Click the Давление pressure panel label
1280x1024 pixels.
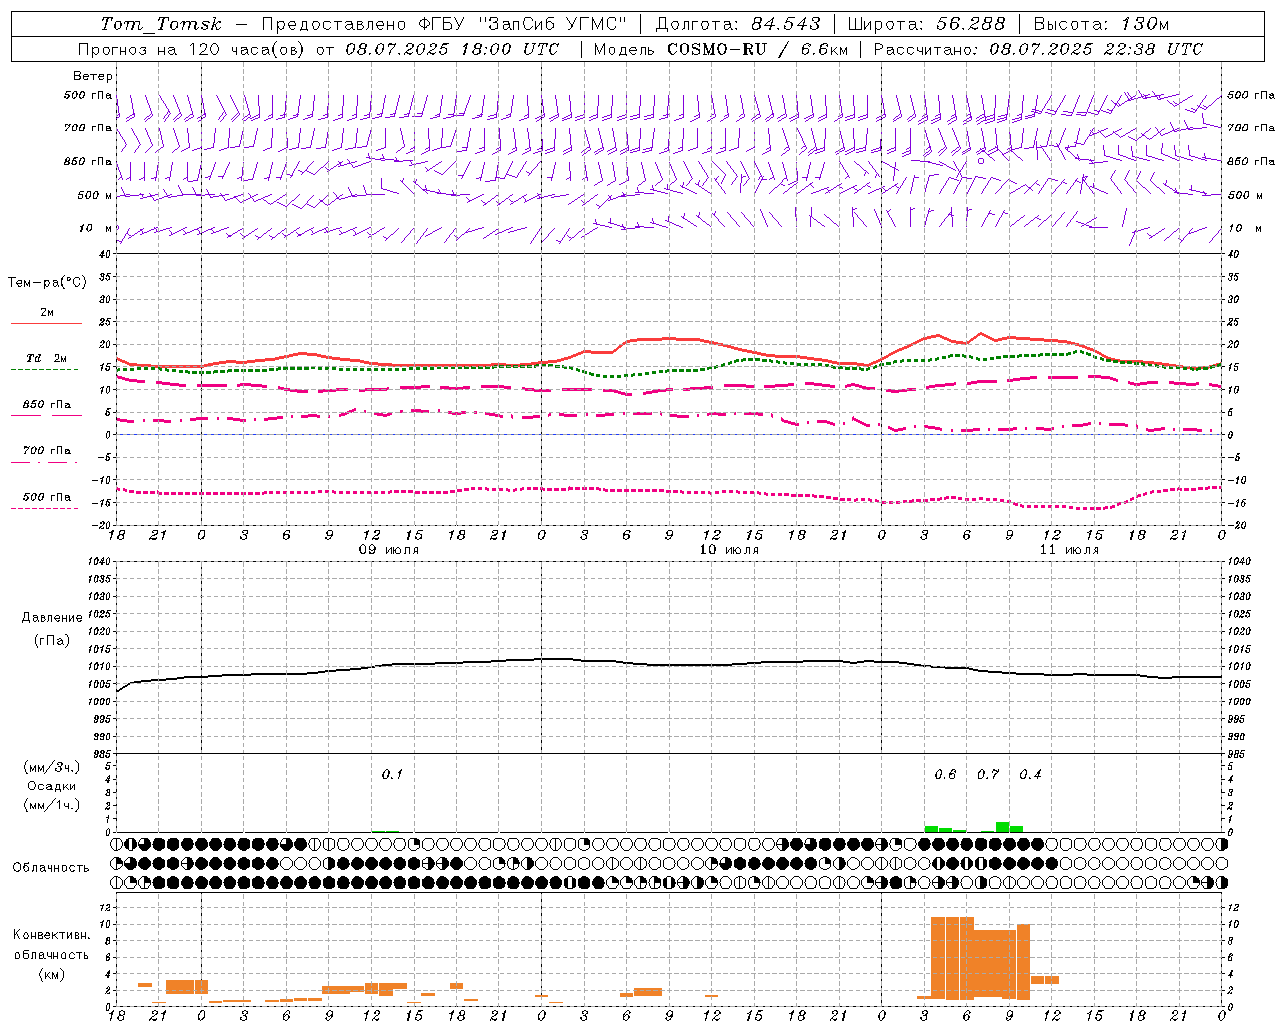coord(52,618)
